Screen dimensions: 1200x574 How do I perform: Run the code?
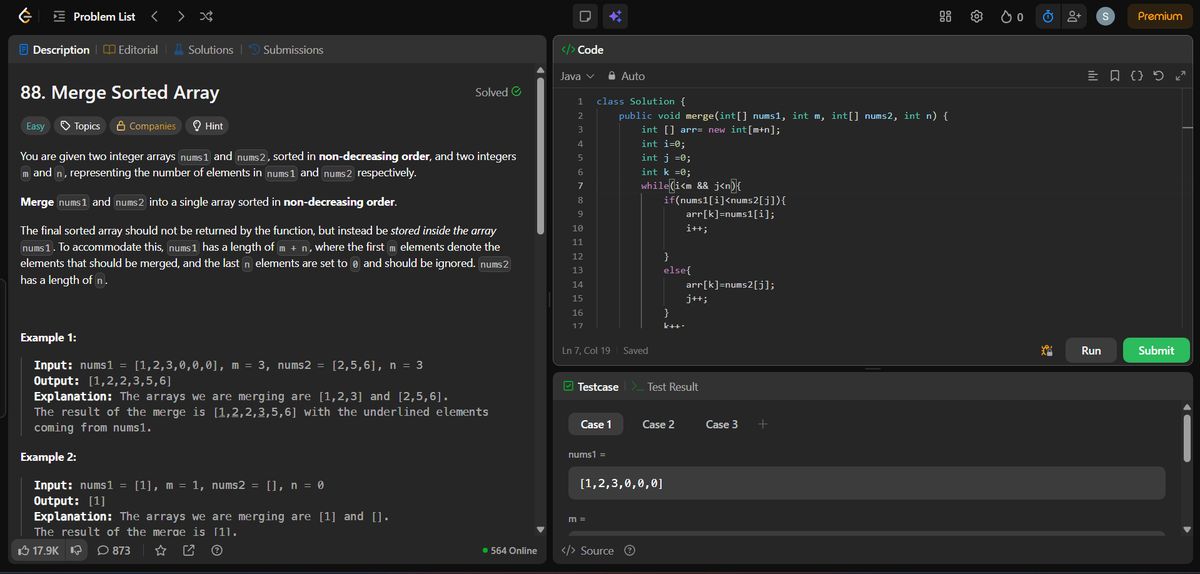pyautogui.click(x=1091, y=350)
